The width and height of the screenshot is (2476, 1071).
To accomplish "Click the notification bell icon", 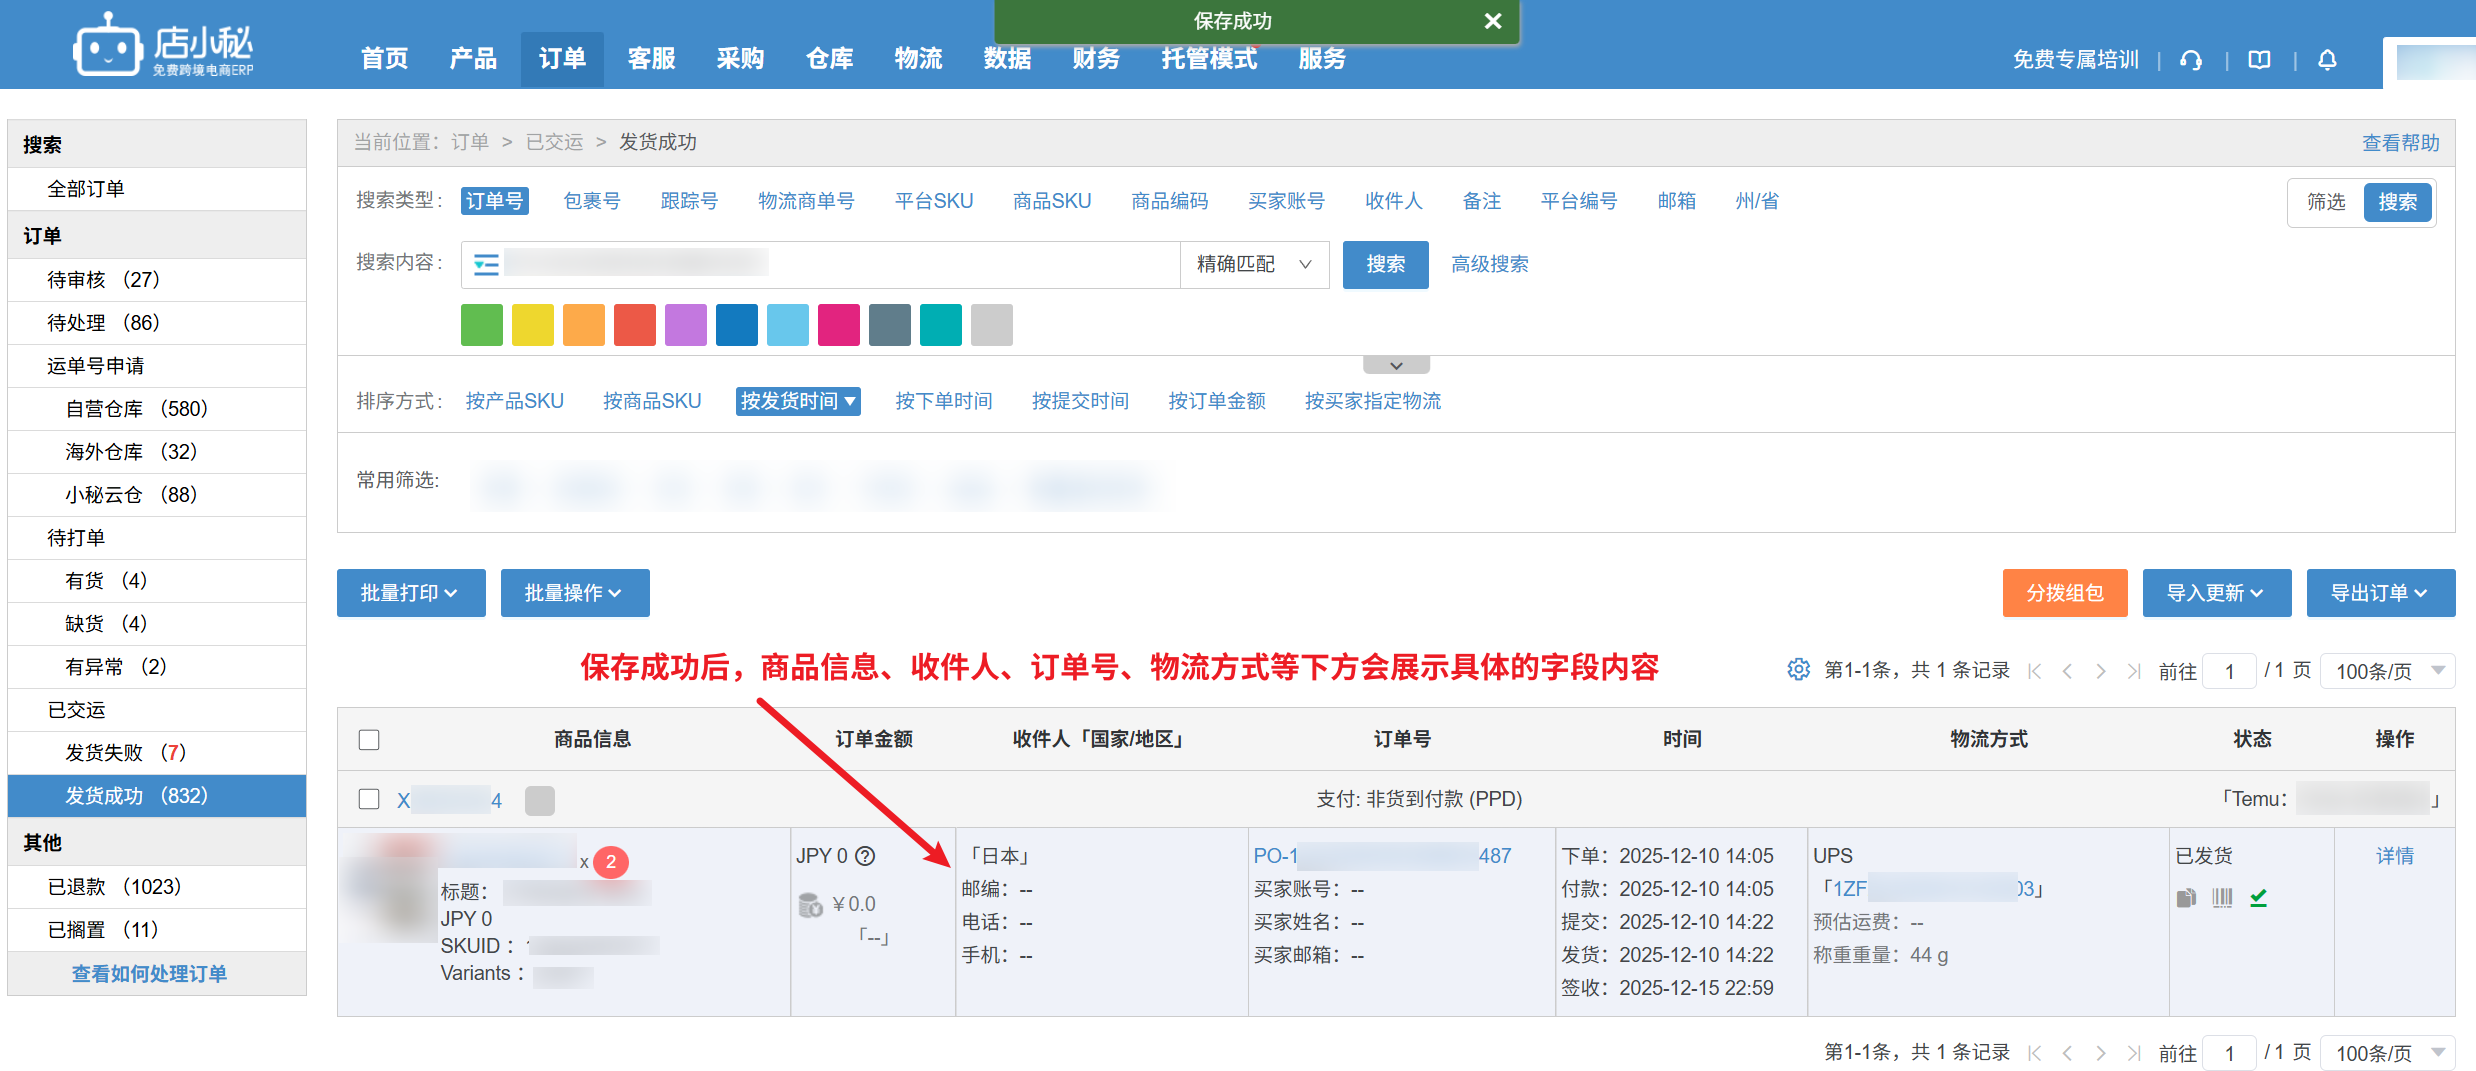I will point(2327,60).
